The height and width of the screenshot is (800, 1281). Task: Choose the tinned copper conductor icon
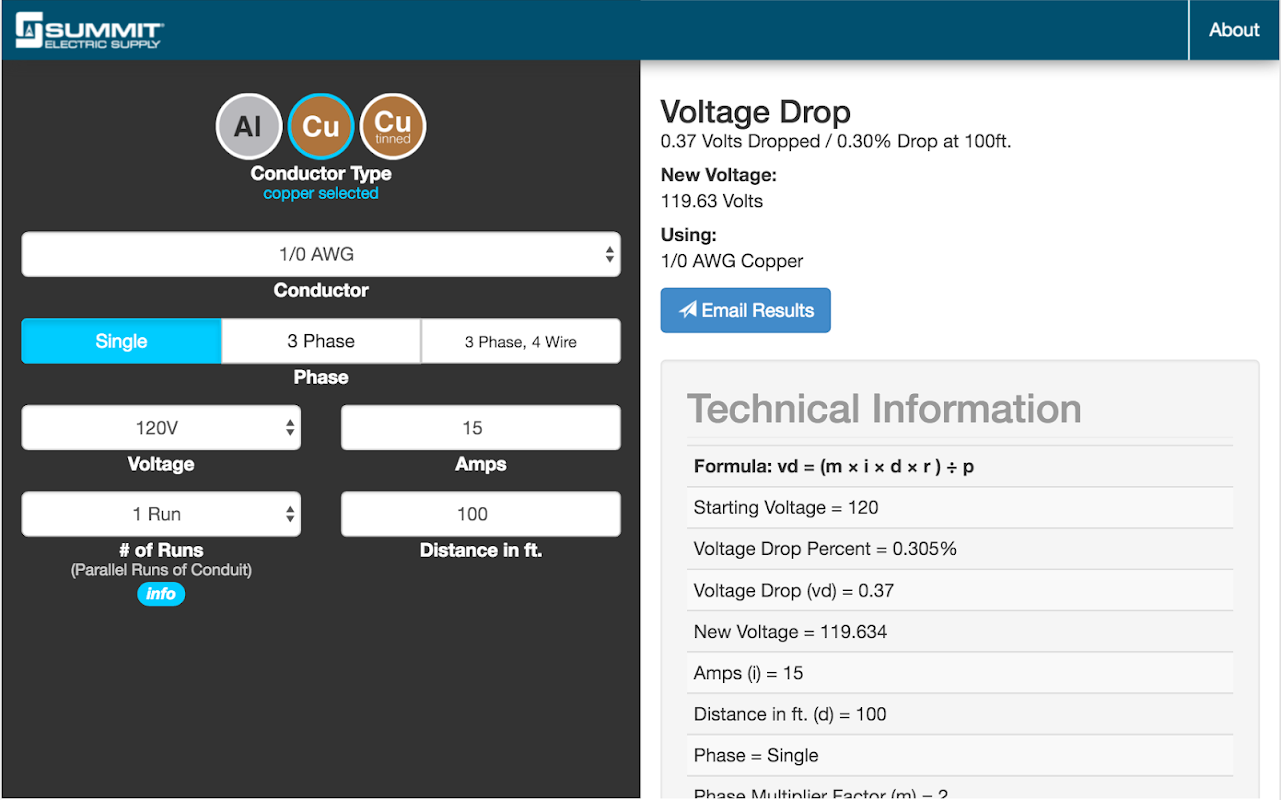point(393,127)
